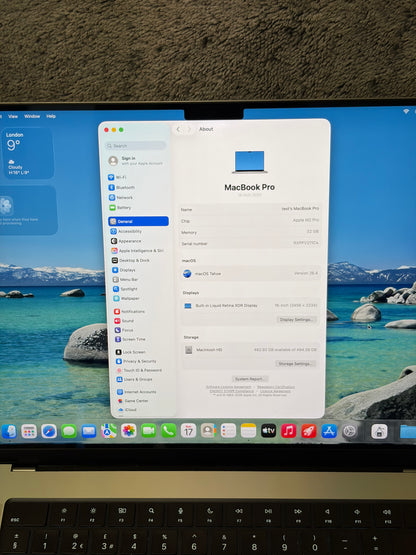Open Contacts from the Dock

(209, 431)
